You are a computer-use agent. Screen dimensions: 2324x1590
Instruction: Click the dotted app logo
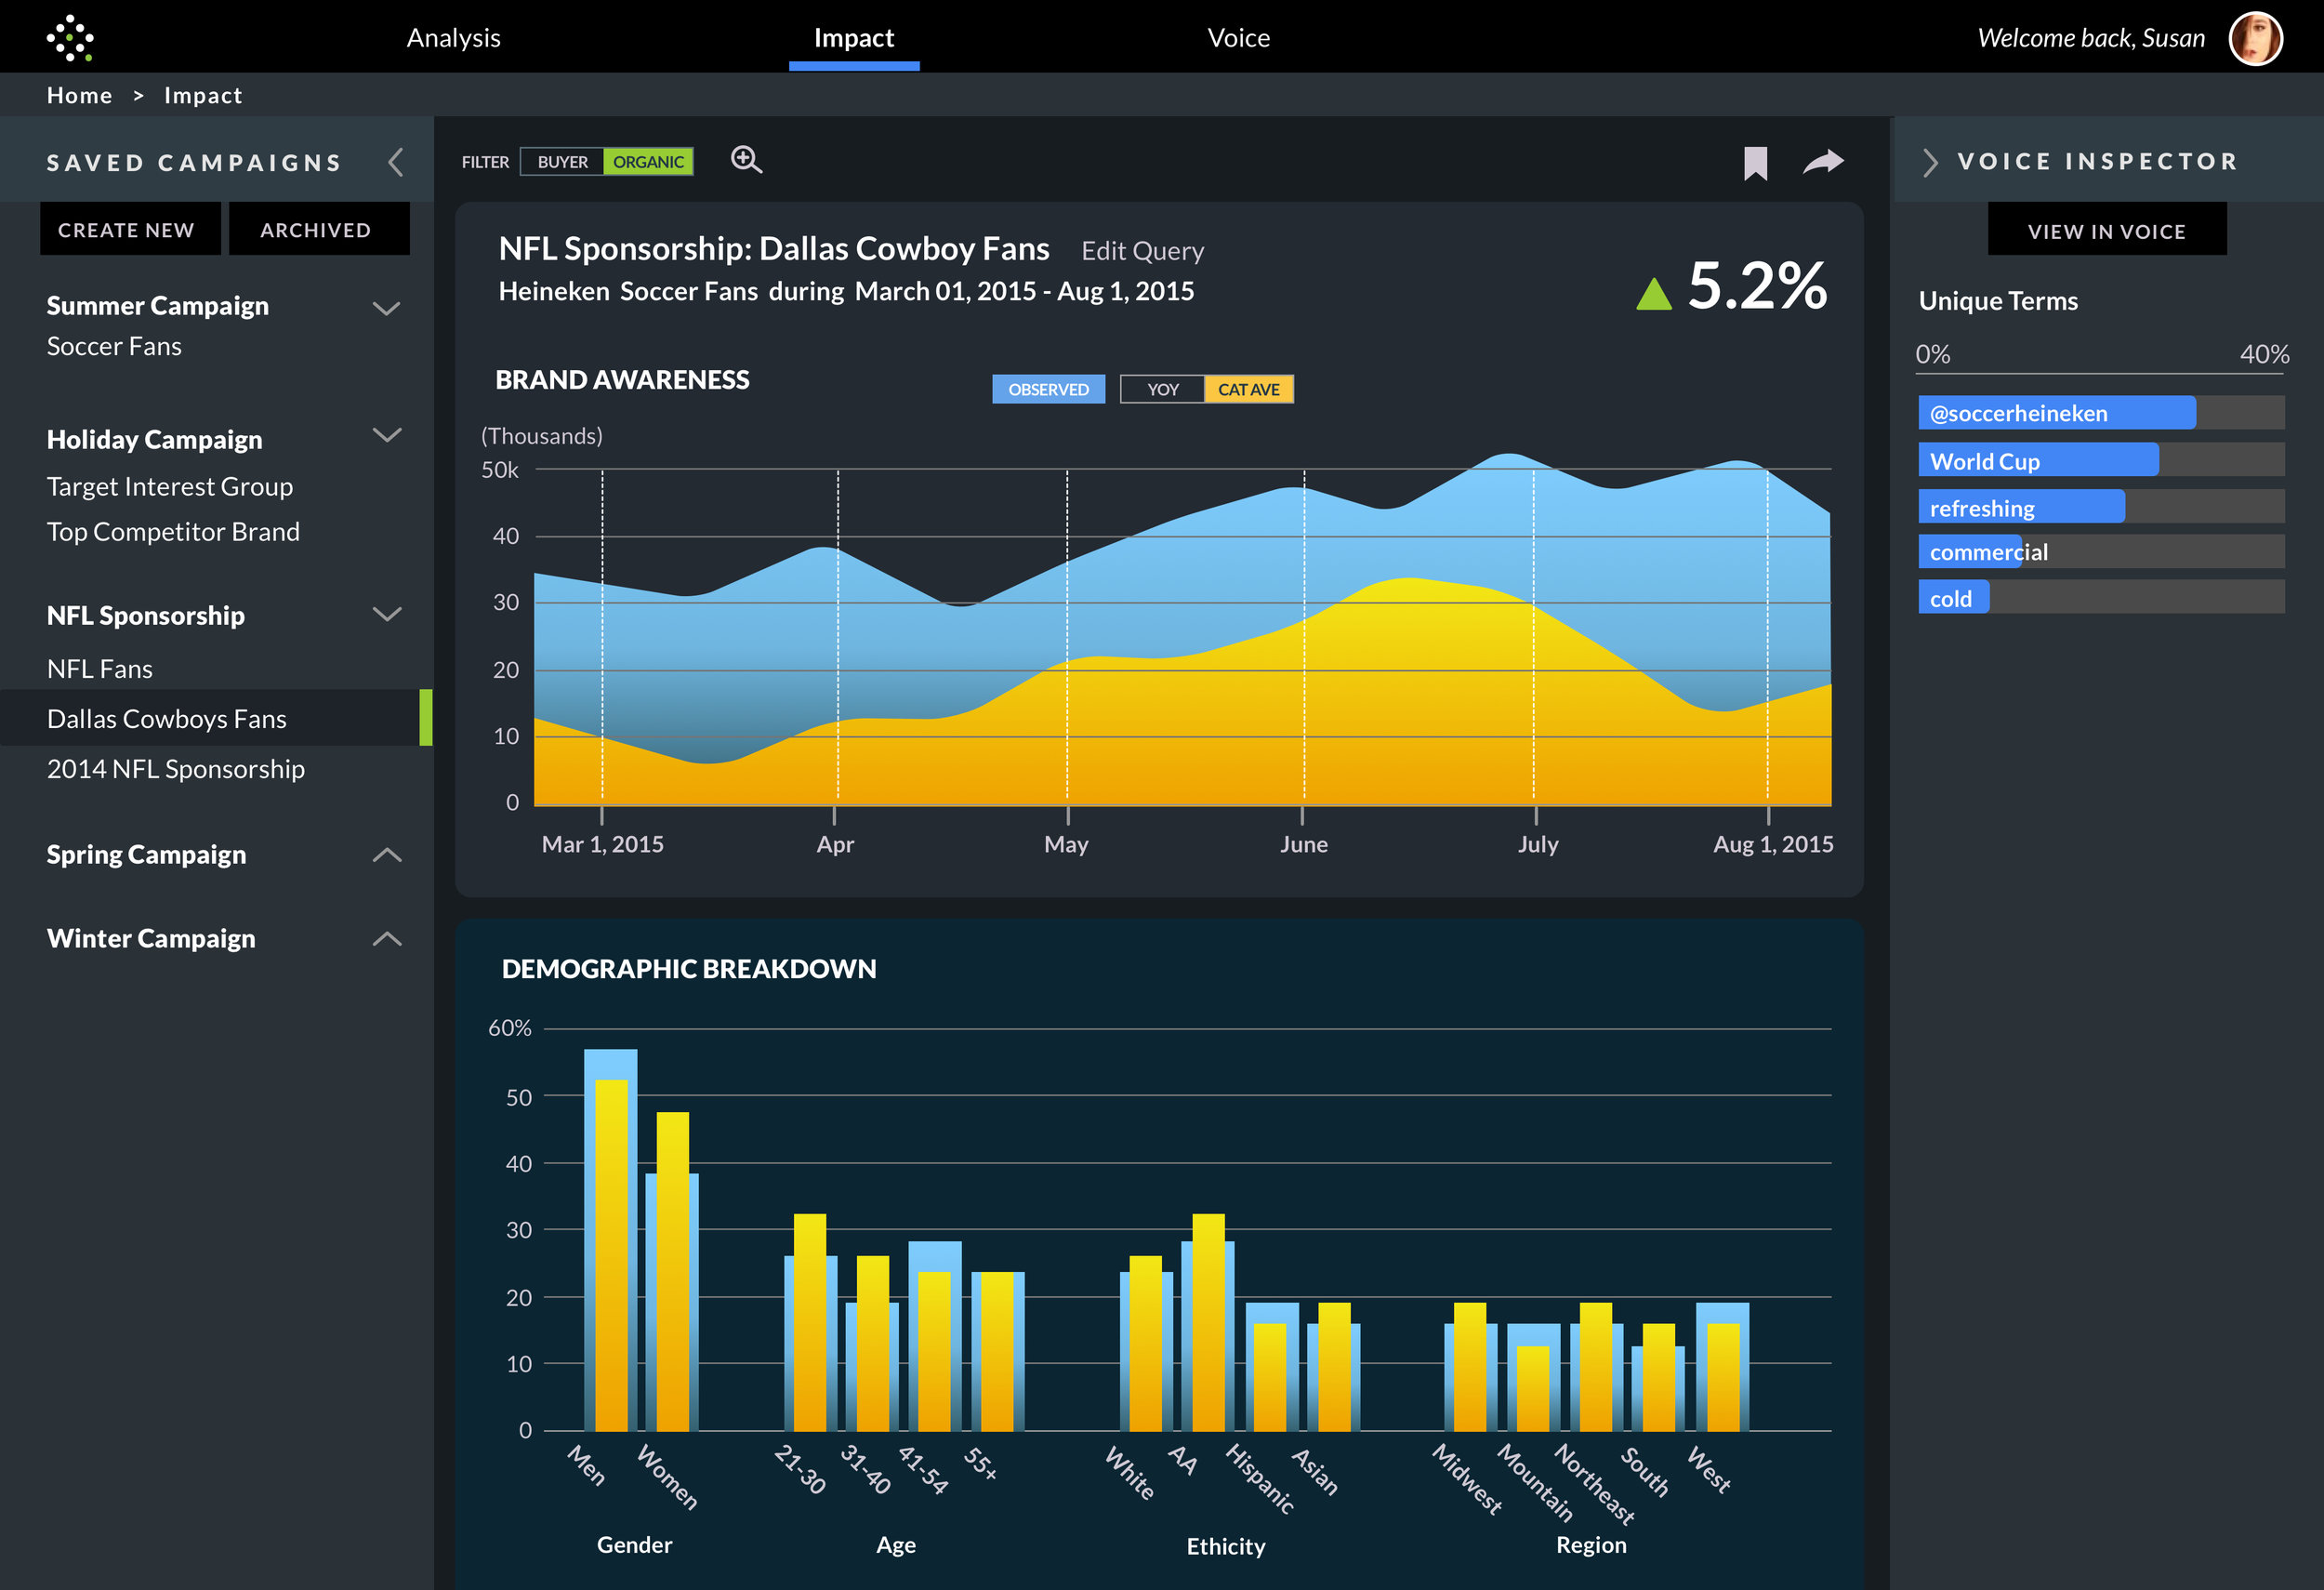click(70, 38)
